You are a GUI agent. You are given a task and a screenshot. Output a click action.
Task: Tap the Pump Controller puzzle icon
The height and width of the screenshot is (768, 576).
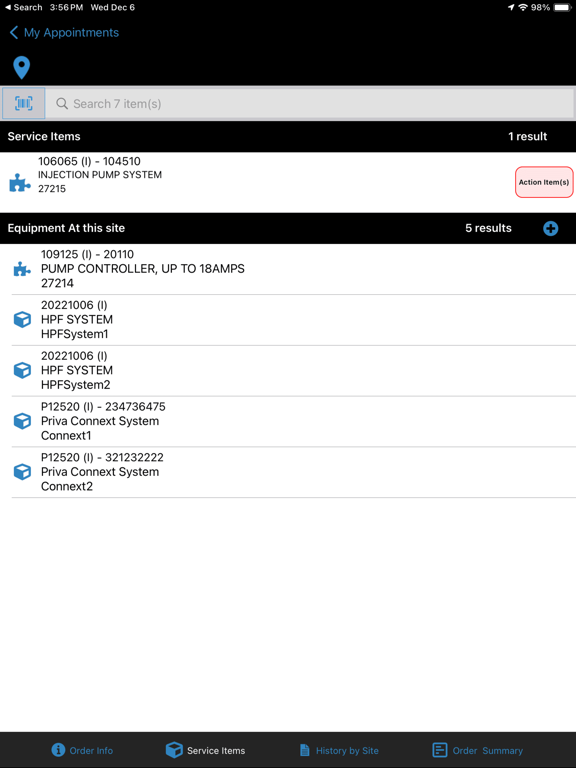click(x=22, y=269)
